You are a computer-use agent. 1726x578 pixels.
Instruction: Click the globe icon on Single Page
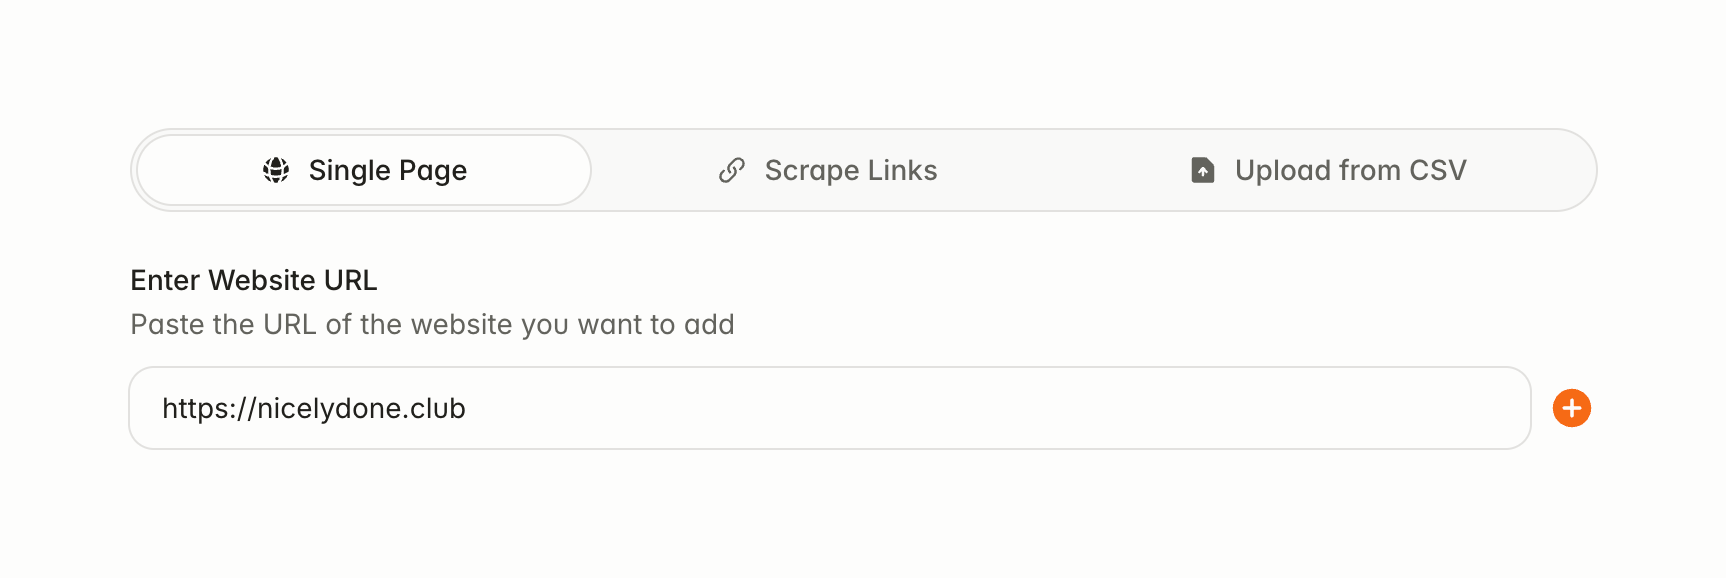[x=276, y=170]
